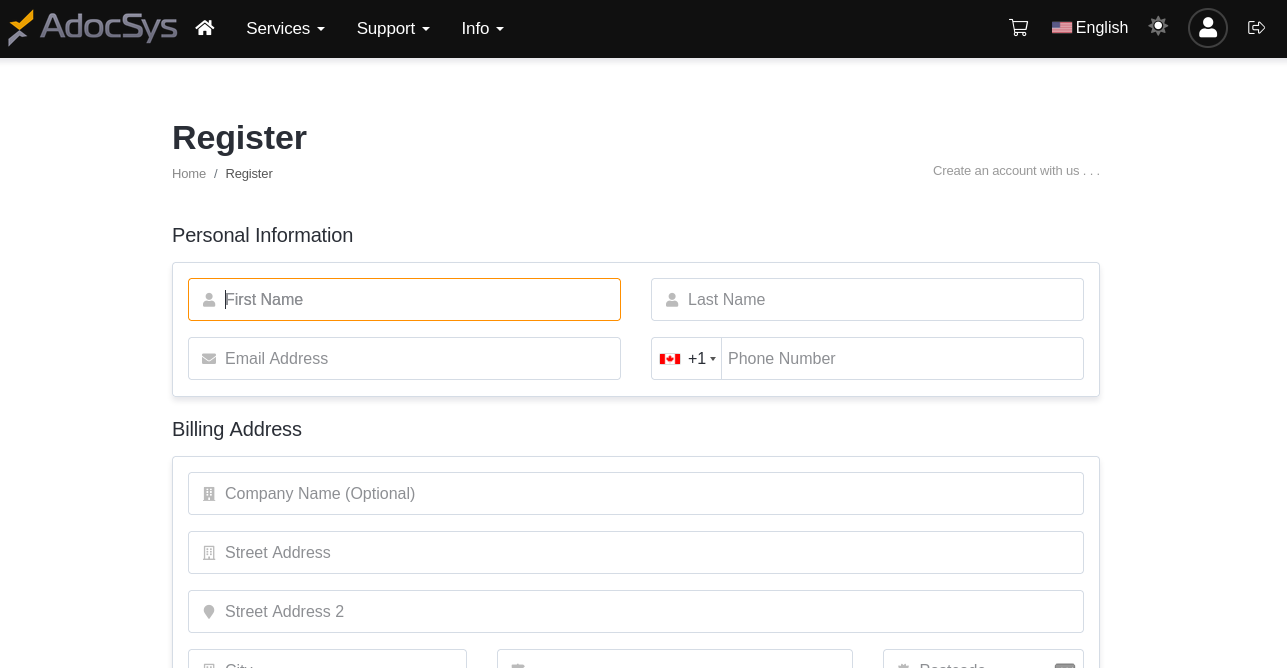Open the shopping cart
The height and width of the screenshot is (668, 1287).
click(x=1018, y=28)
